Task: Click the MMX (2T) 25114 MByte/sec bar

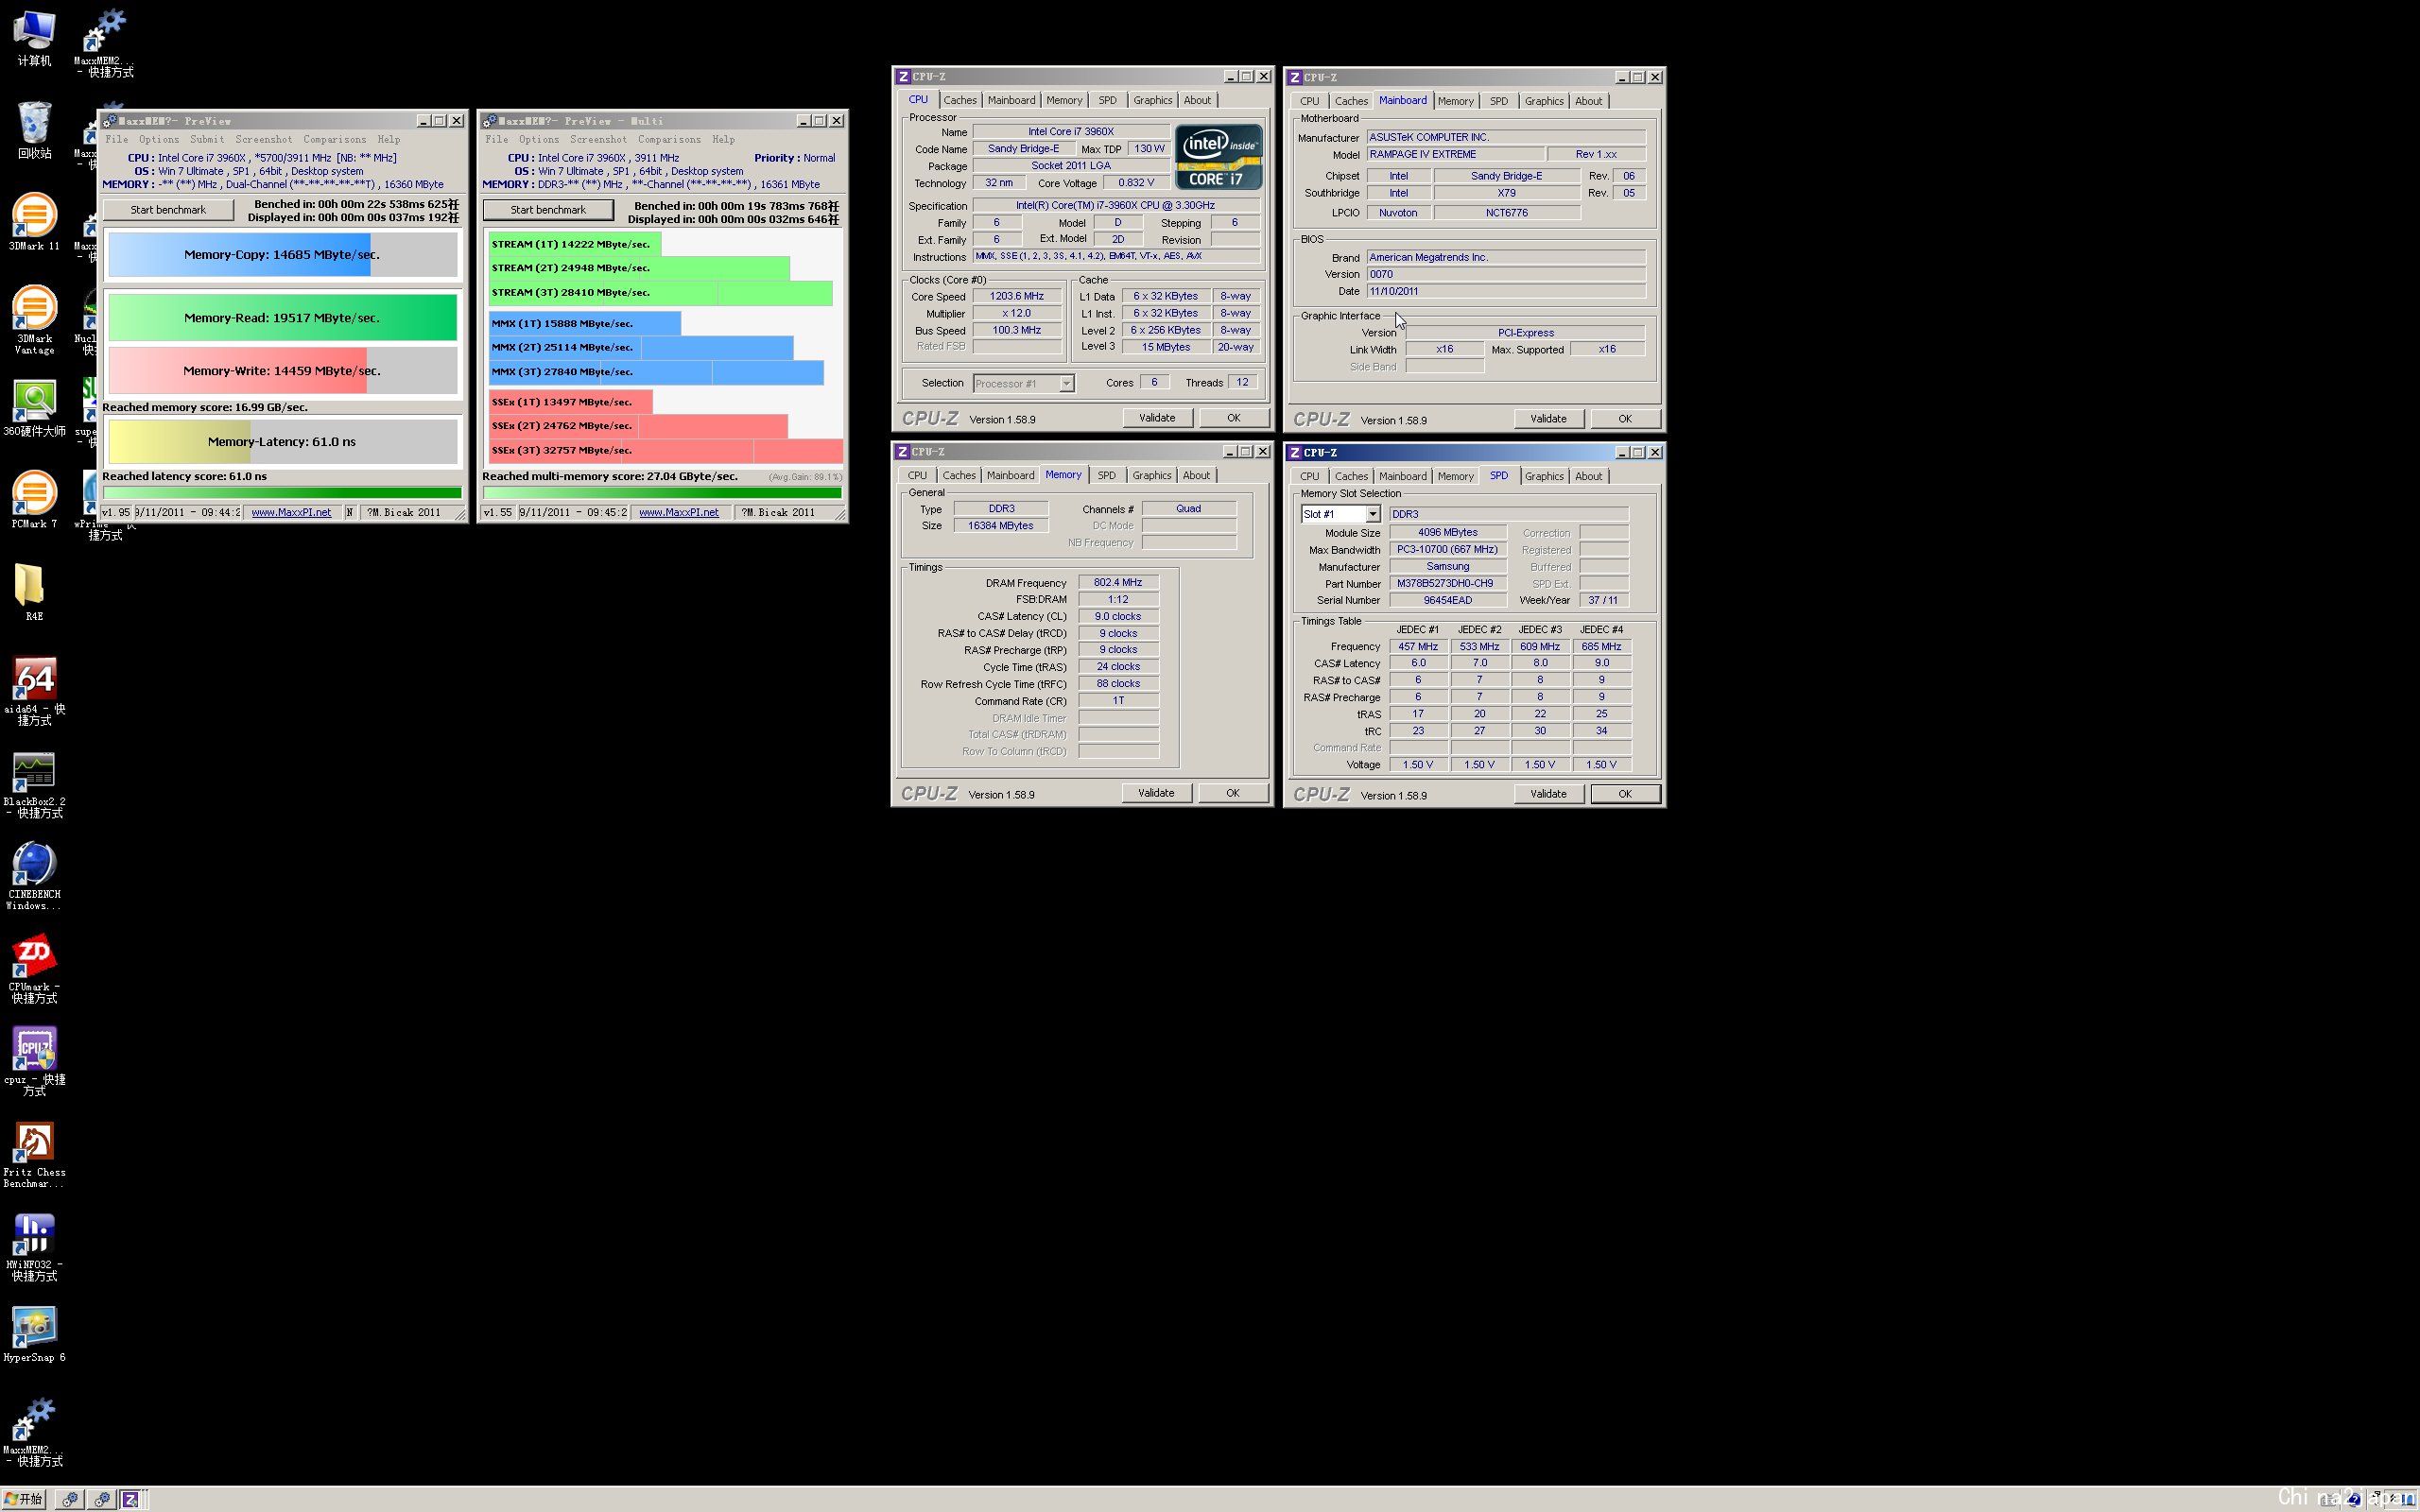Action: coord(641,348)
